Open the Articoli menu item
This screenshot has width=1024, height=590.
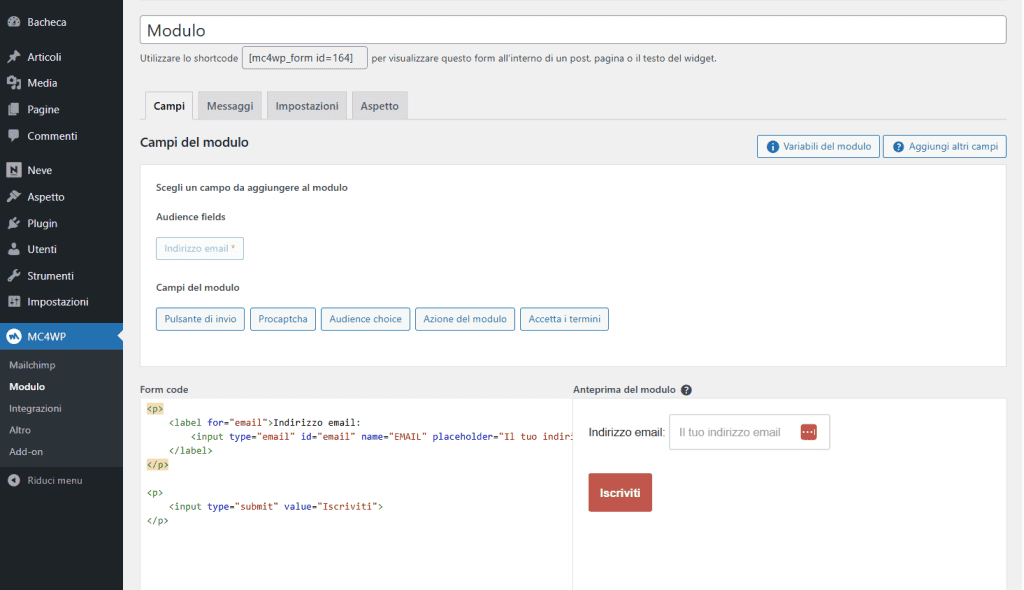click(x=61, y=57)
